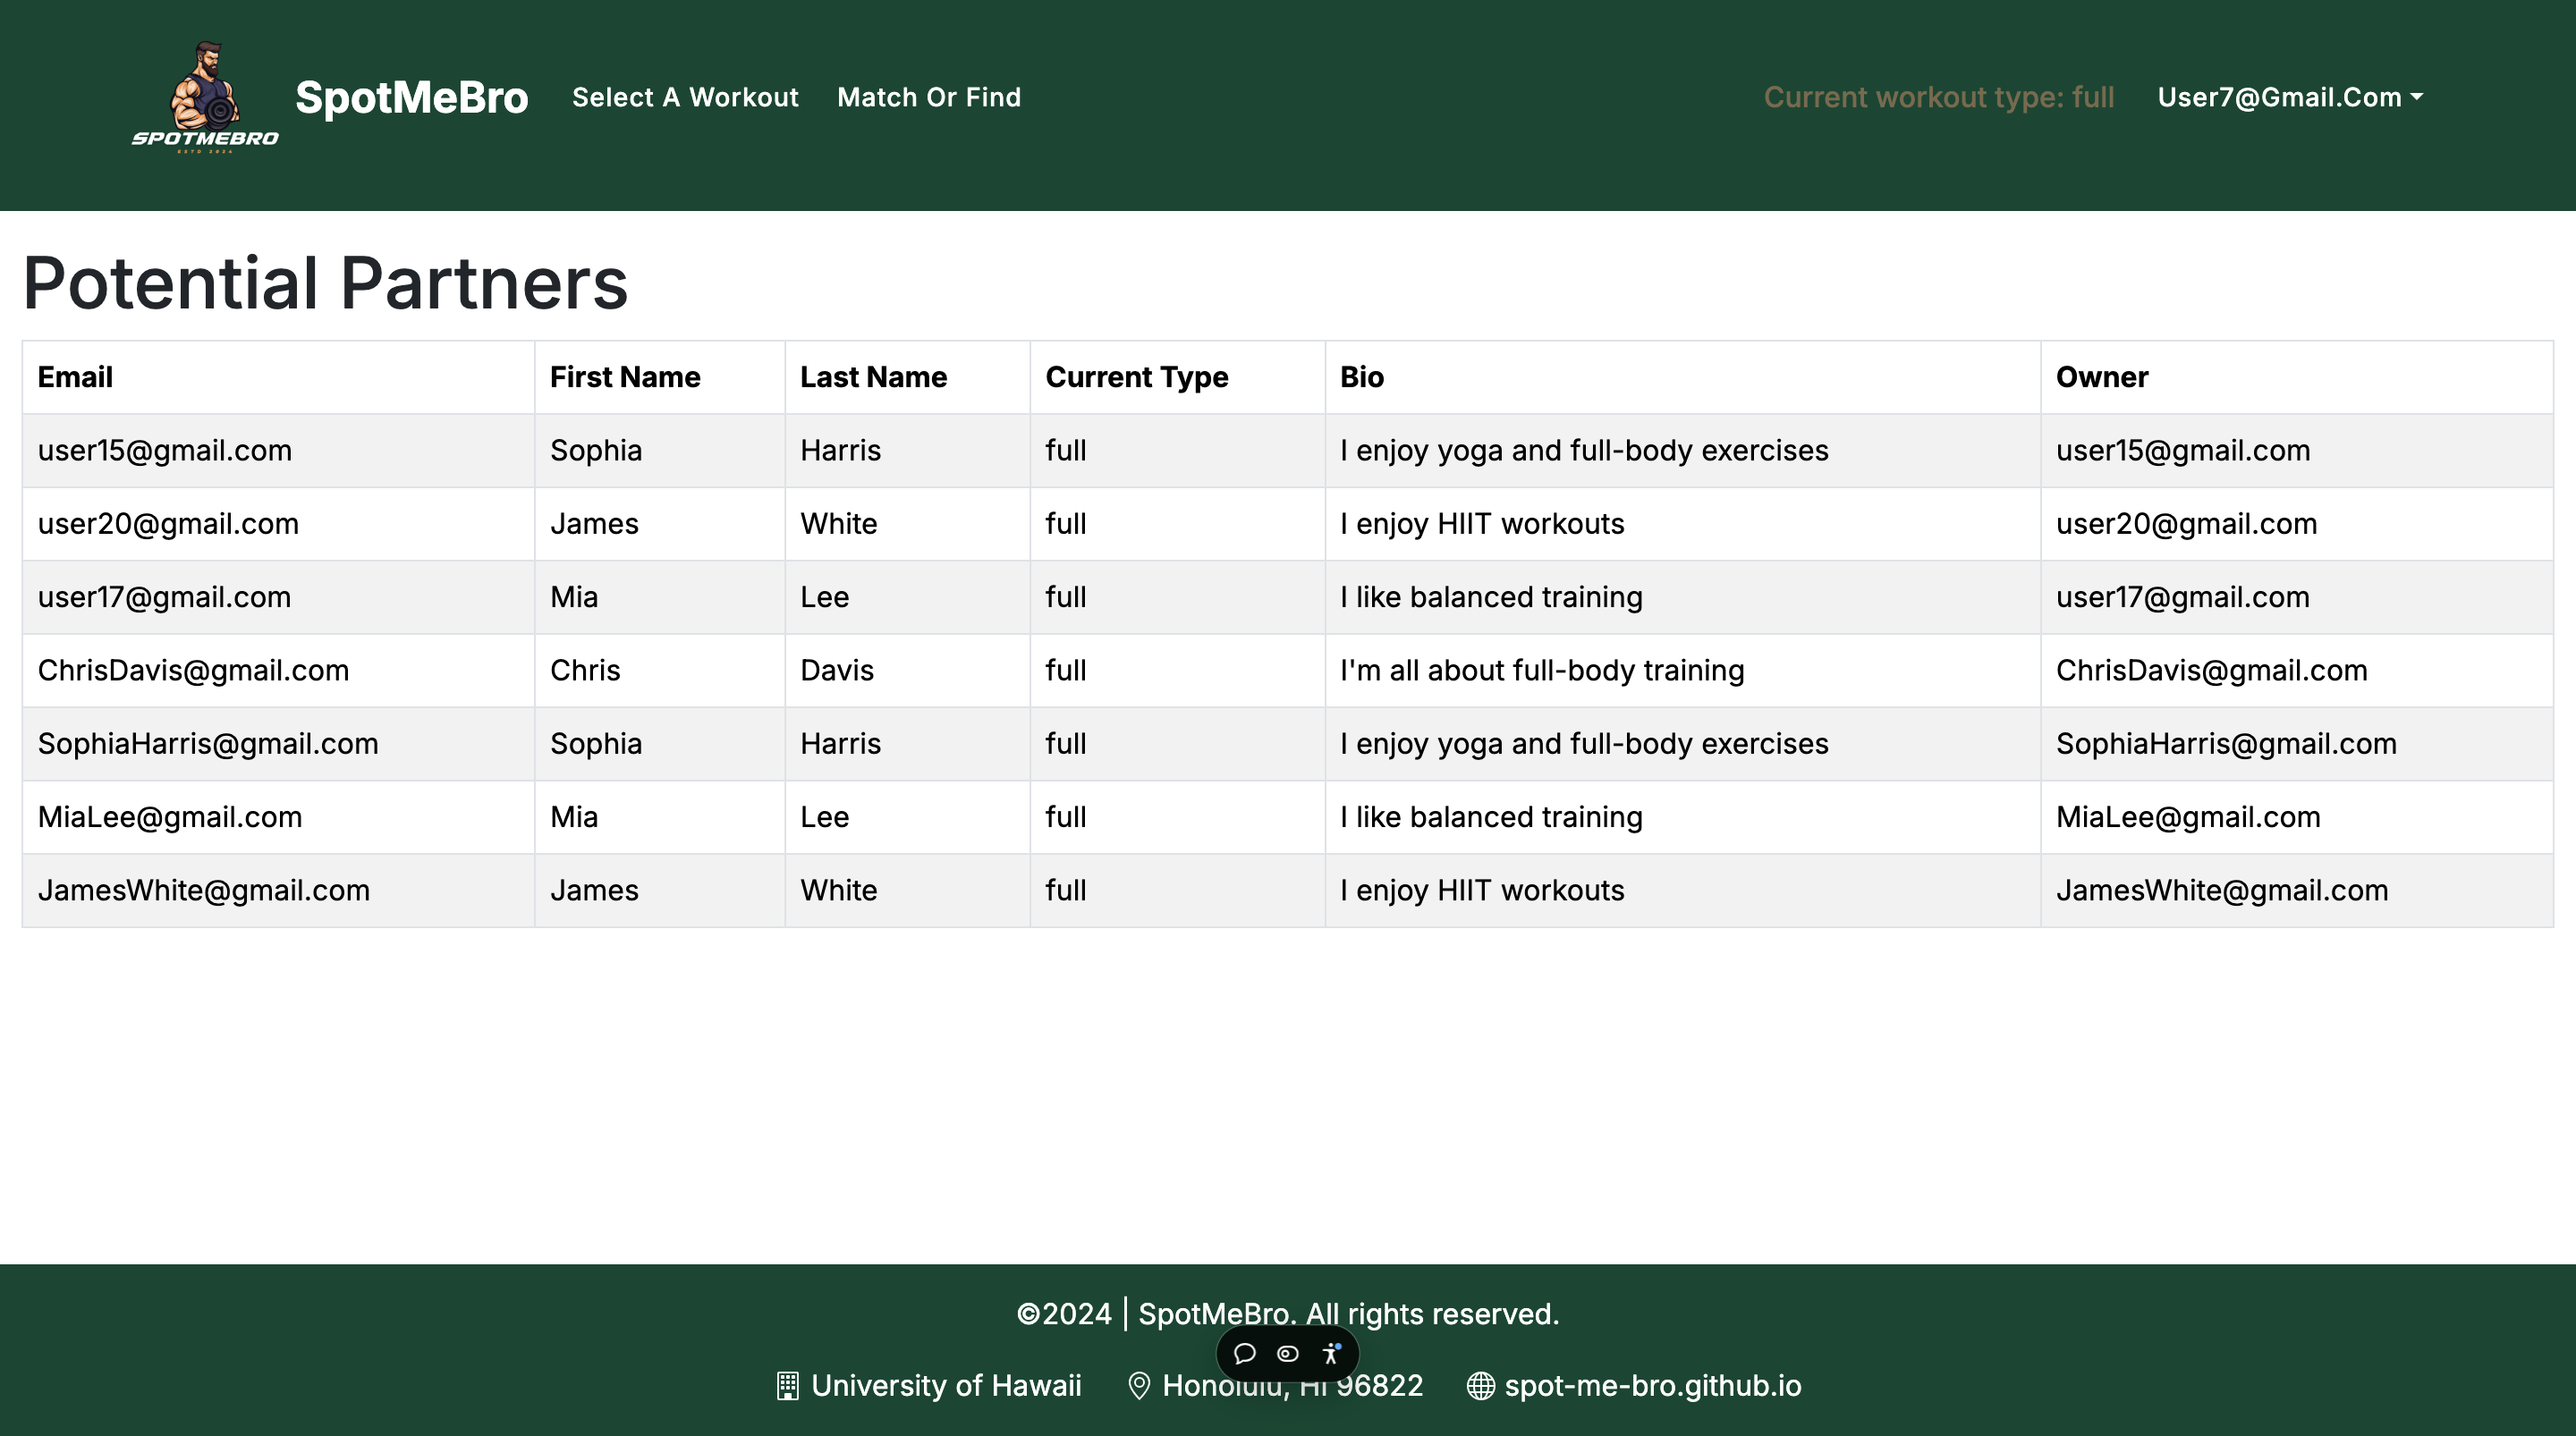Click the Current workout type: full text
The width and height of the screenshot is (2576, 1436).
1938,97
